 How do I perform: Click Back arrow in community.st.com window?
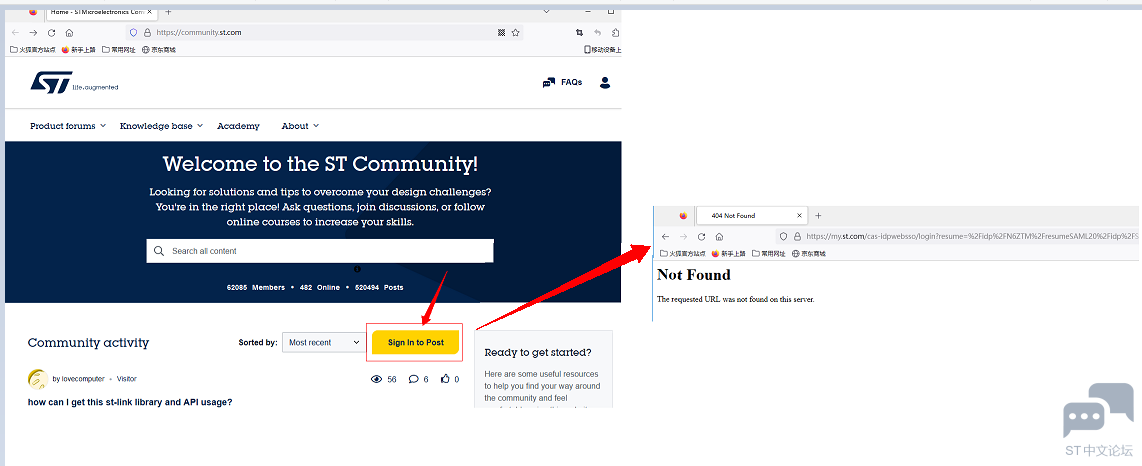(x=15, y=33)
